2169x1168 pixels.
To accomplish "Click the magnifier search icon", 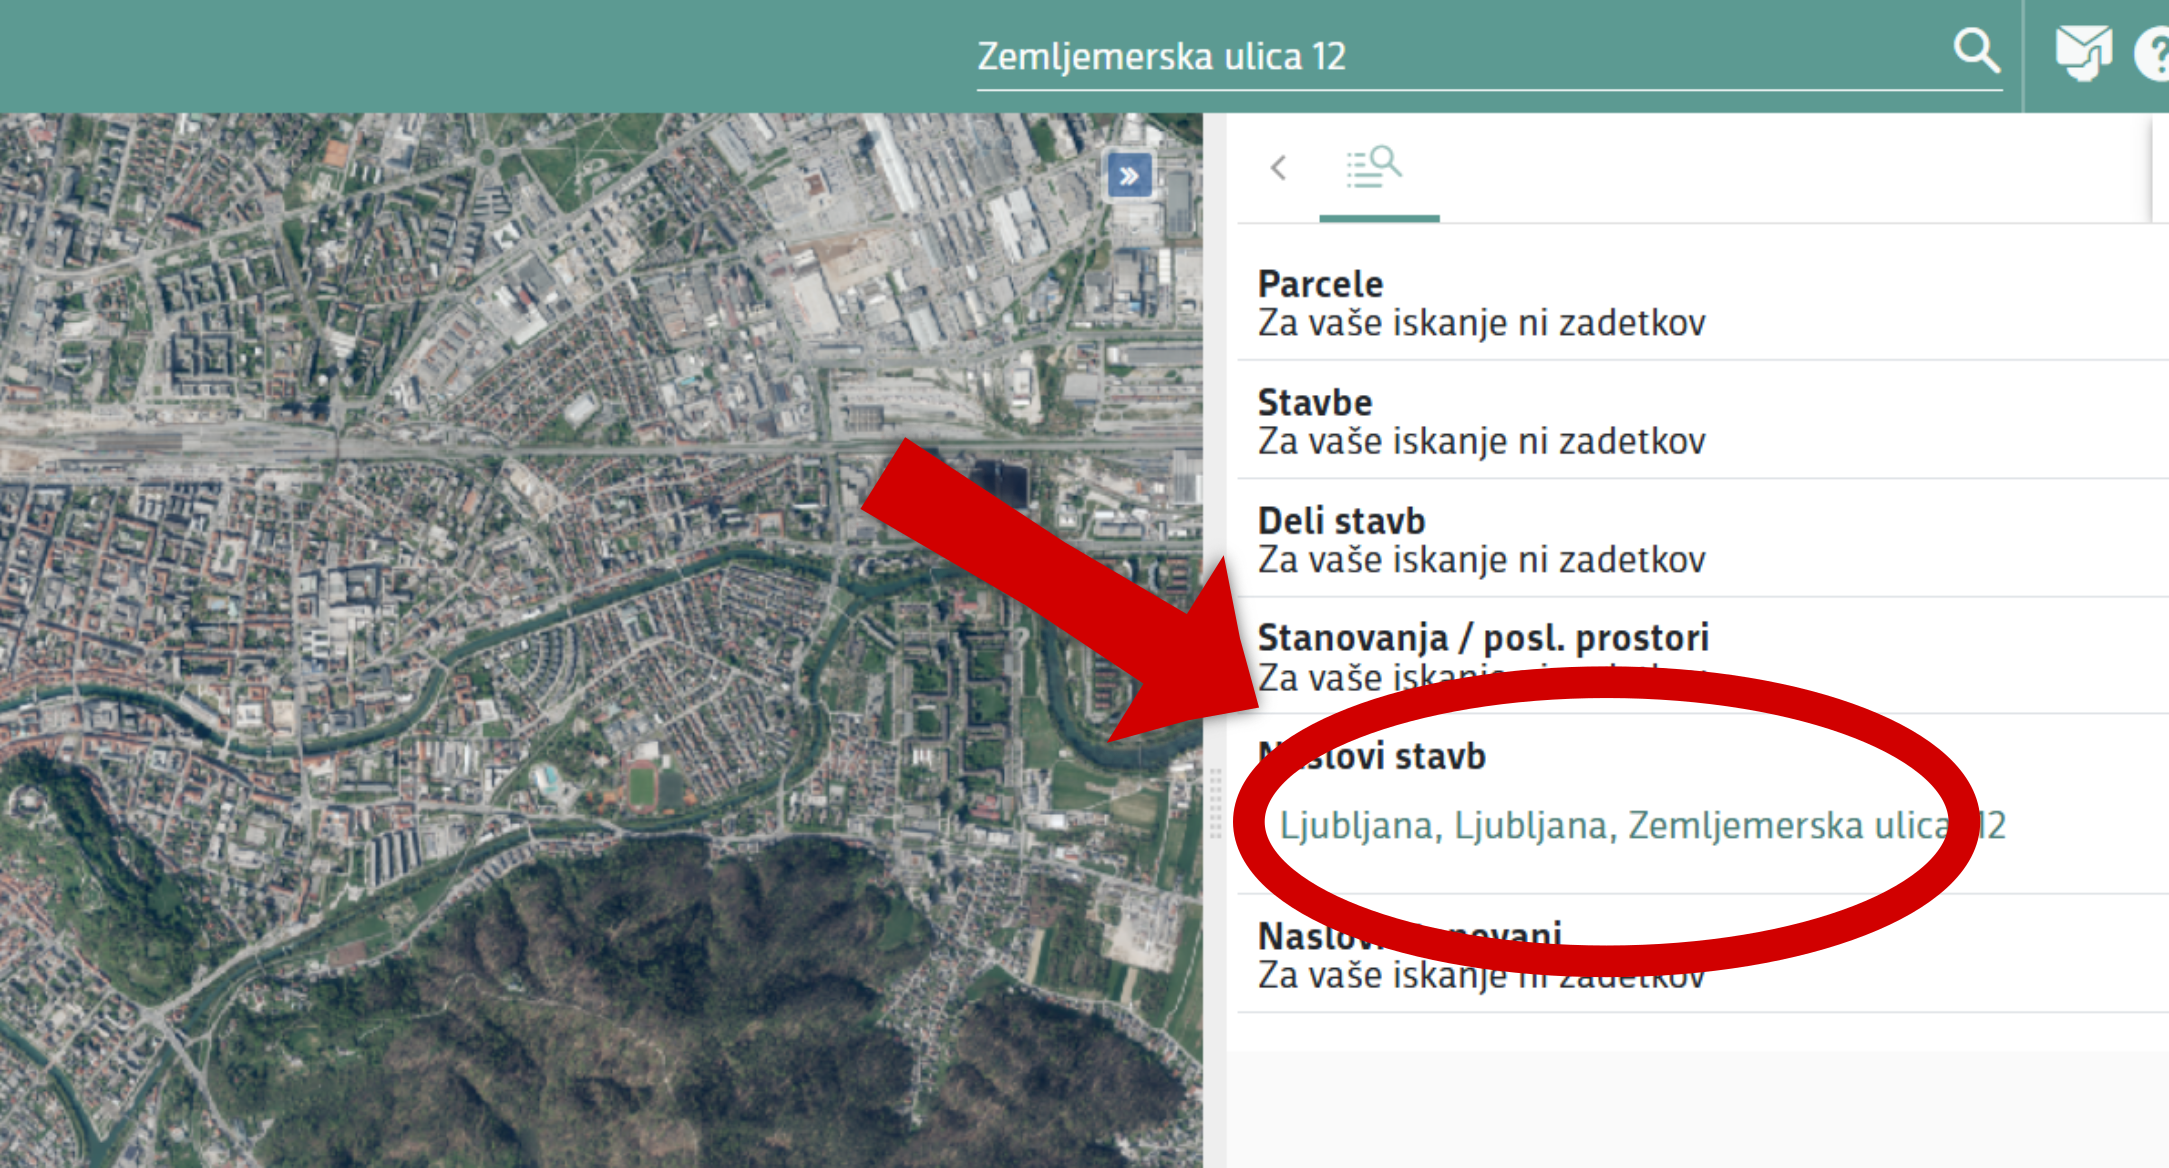I will pyautogui.click(x=1976, y=50).
